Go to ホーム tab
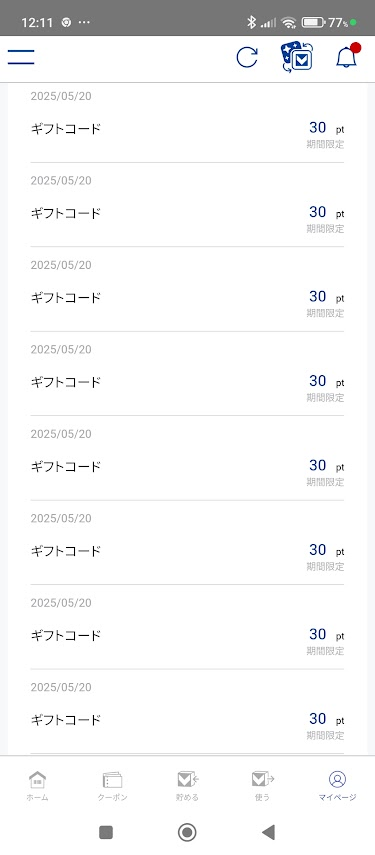The image size is (375, 855). pos(37,786)
